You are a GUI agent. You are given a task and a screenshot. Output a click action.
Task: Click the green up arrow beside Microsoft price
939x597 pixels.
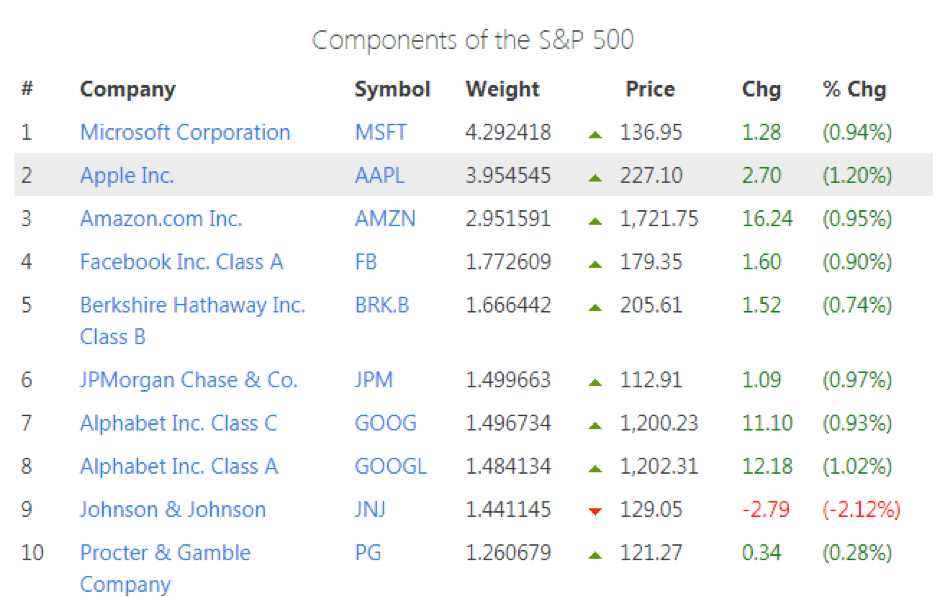click(596, 134)
